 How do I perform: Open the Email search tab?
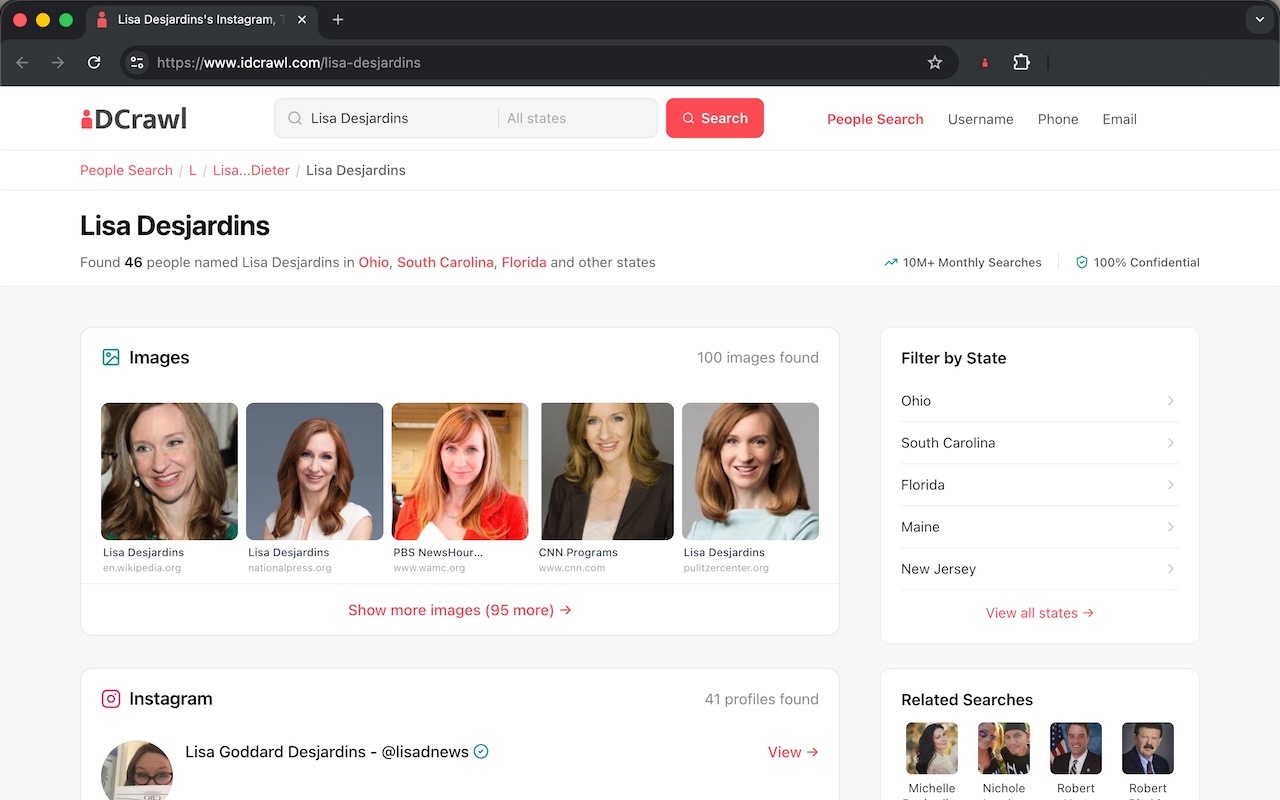(1119, 119)
